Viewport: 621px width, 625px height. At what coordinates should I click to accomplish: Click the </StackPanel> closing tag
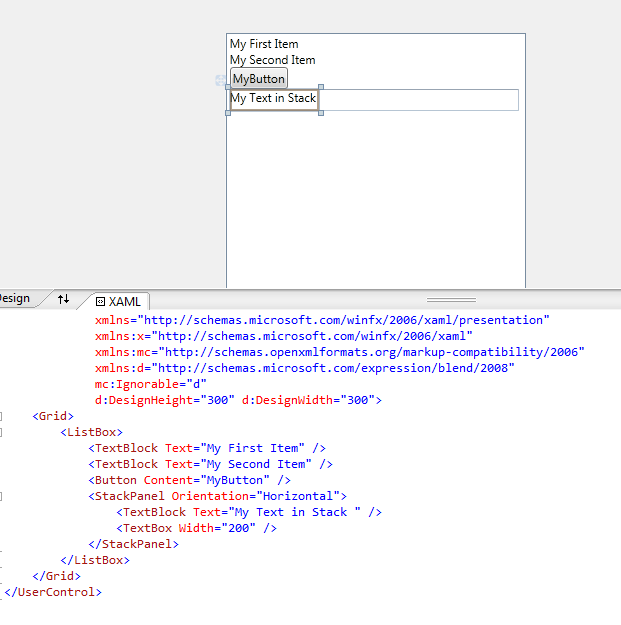coord(134,544)
